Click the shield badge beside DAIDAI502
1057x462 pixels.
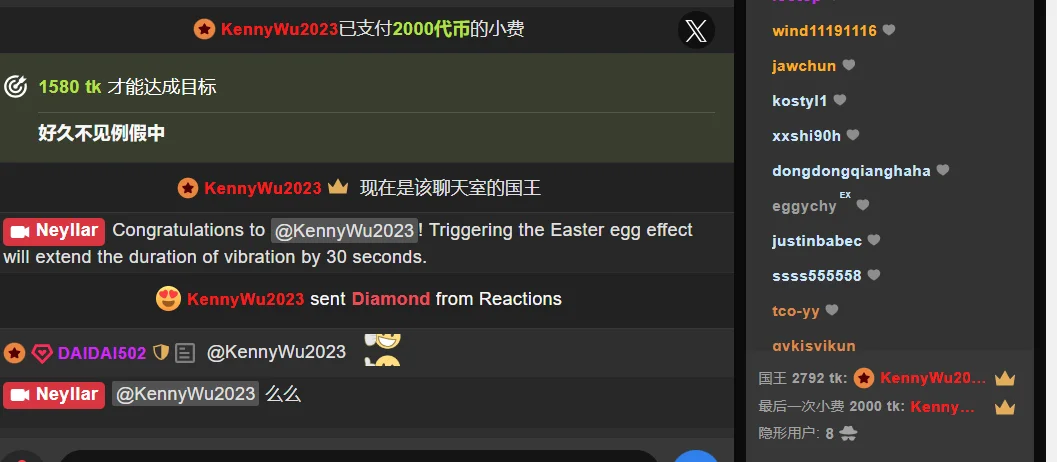[160, 352]
